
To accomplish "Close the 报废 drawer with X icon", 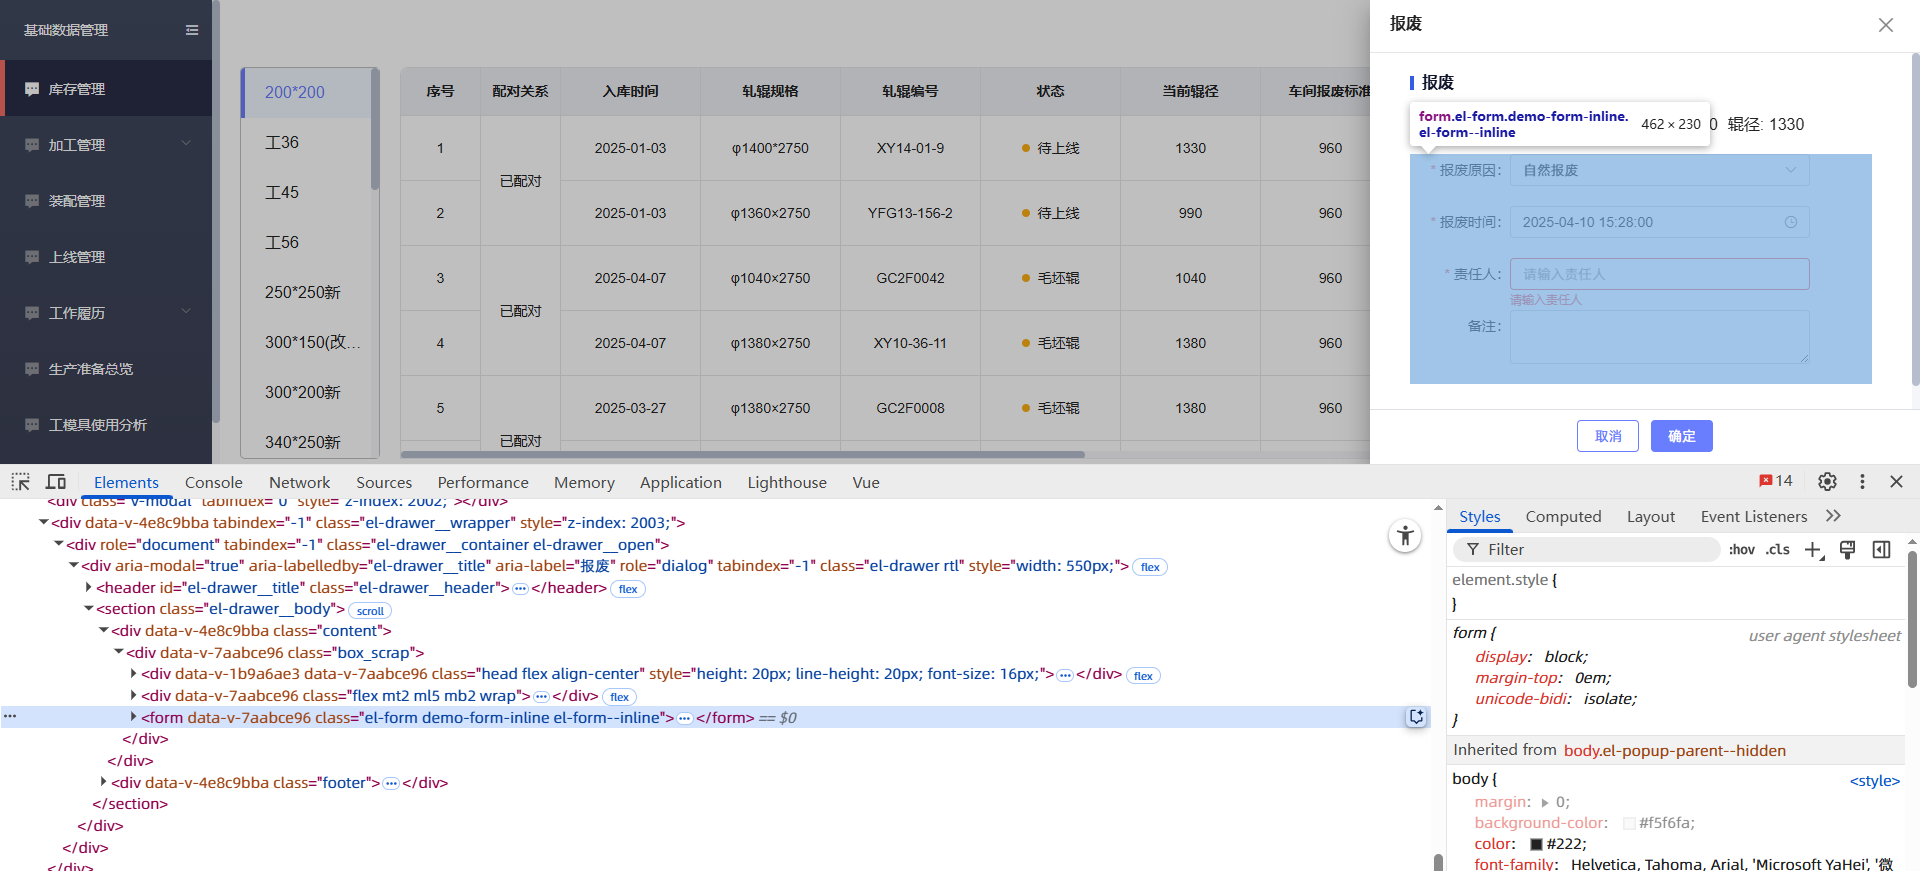I will [1886, 25].
